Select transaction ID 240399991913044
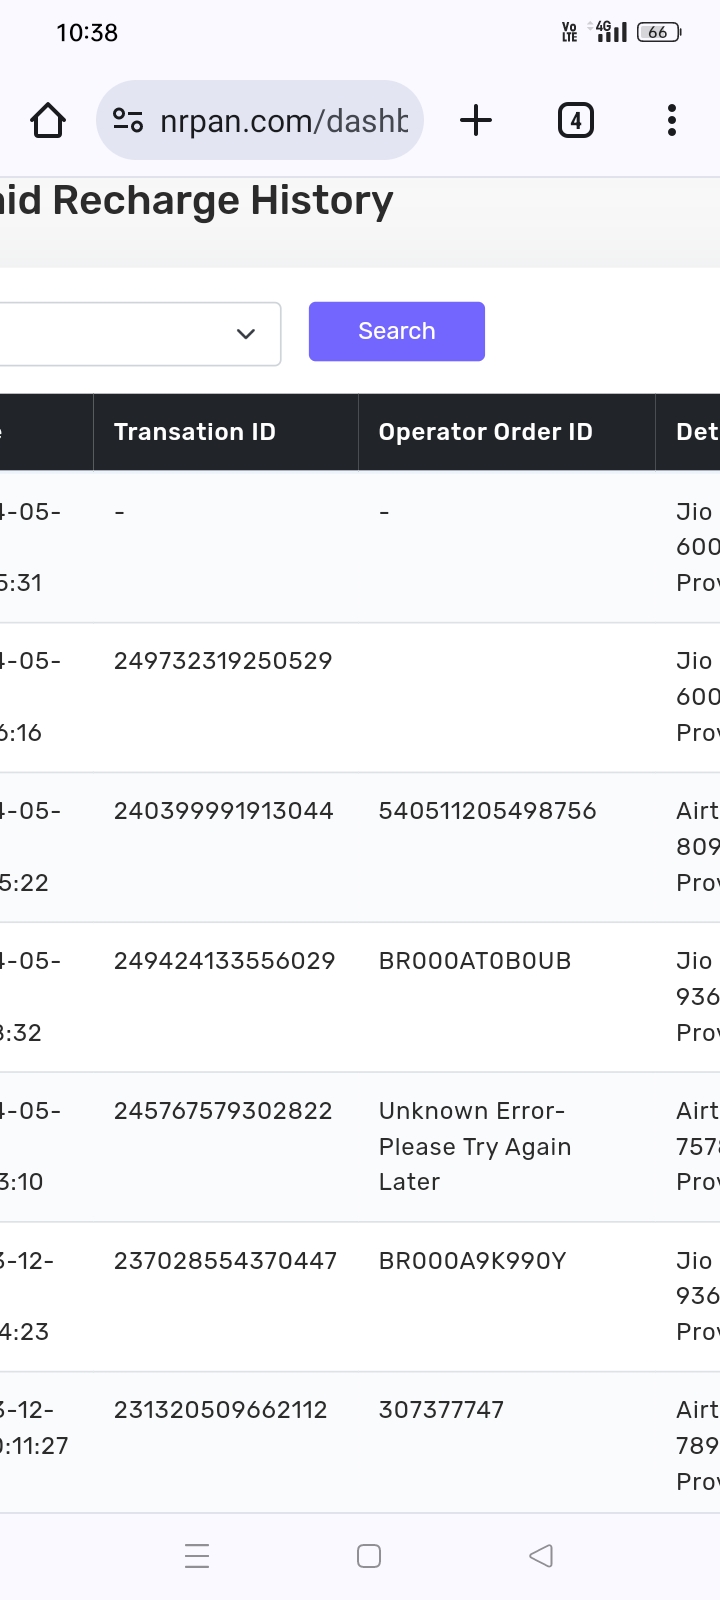Viewport: 720px width, 1600px height. pyautogui.click(x=224, y=811)
